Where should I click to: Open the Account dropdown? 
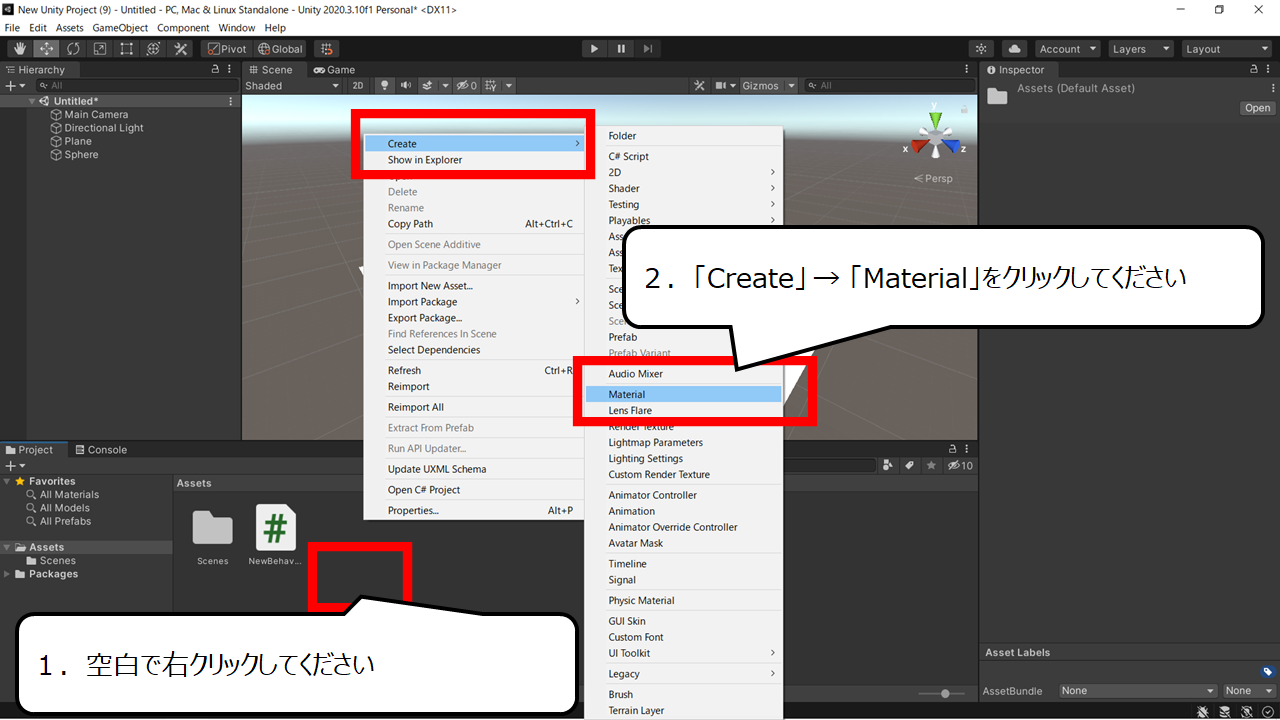pyautogui.click(x=1068, y=49)
